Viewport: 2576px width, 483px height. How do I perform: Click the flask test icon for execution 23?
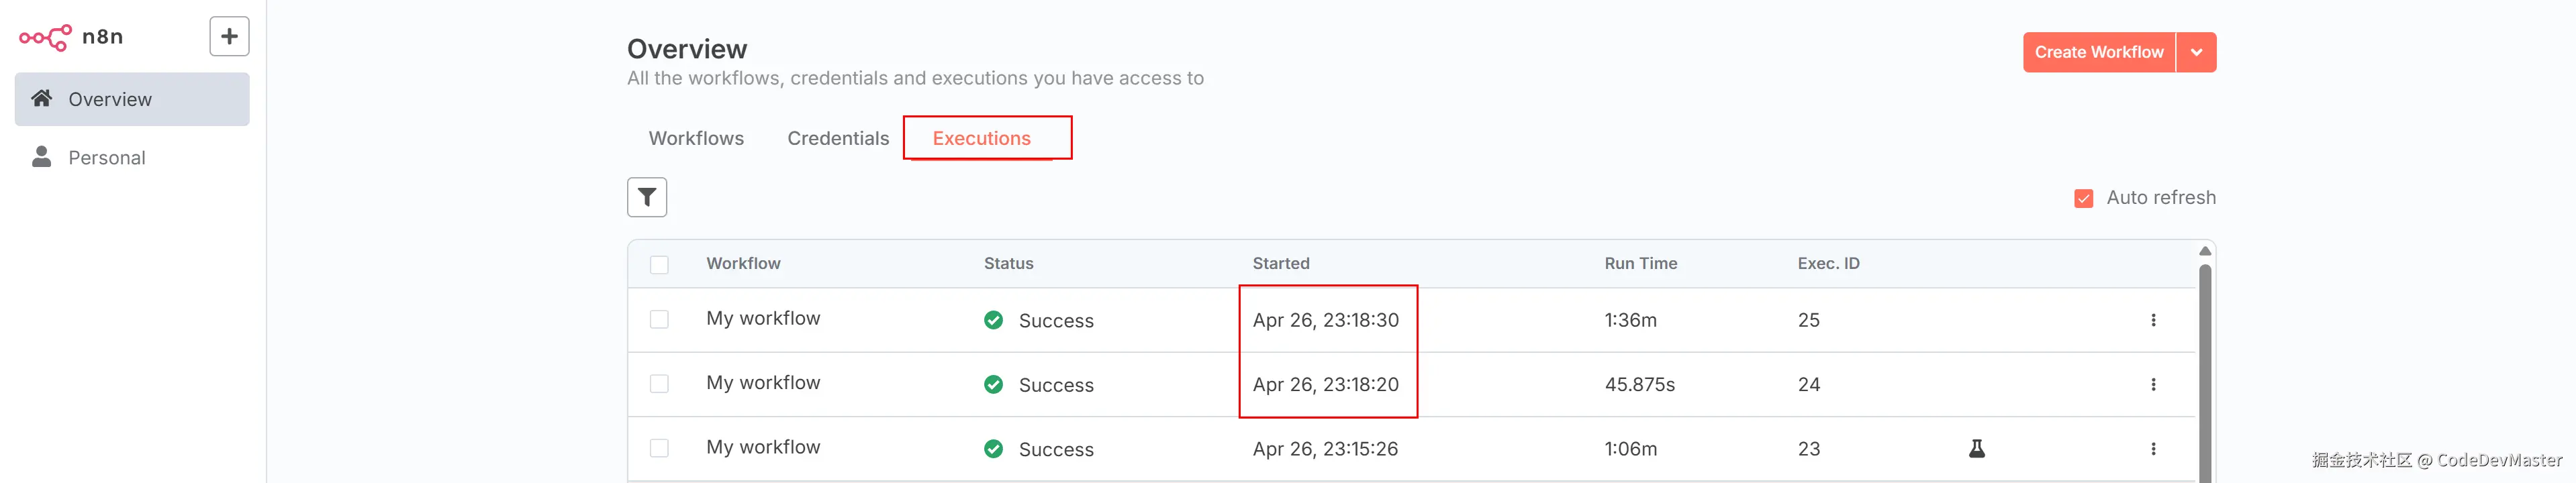pos(1977,449)
